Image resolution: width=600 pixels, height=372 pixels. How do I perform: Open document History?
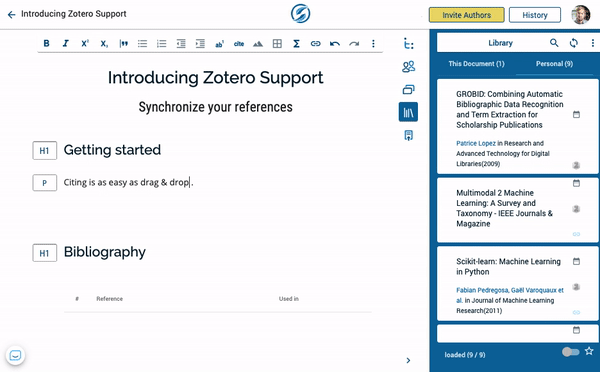click(x=535, y=15)
